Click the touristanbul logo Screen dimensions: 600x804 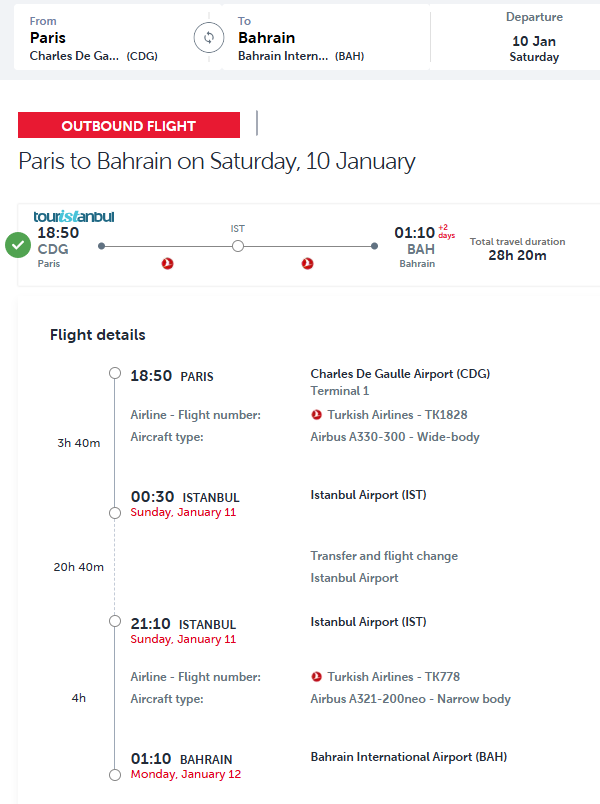pos(74,216)
